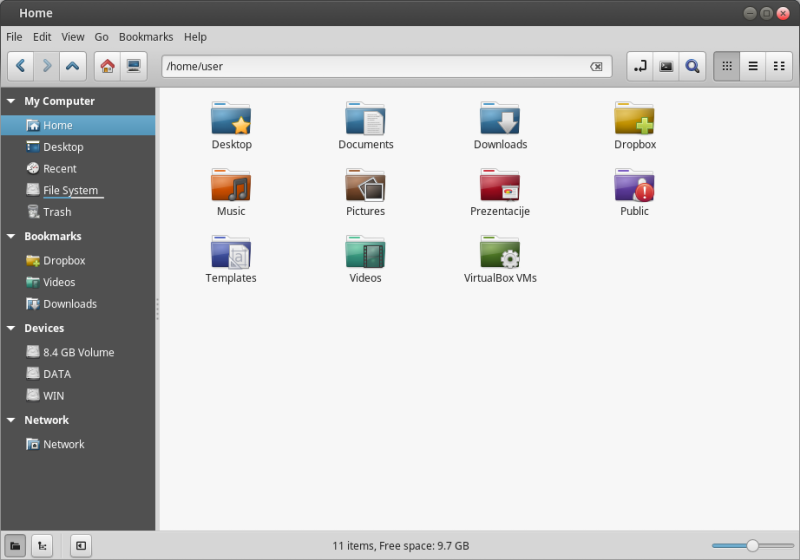Click the Computer toolbar icon

pos(134,67)
